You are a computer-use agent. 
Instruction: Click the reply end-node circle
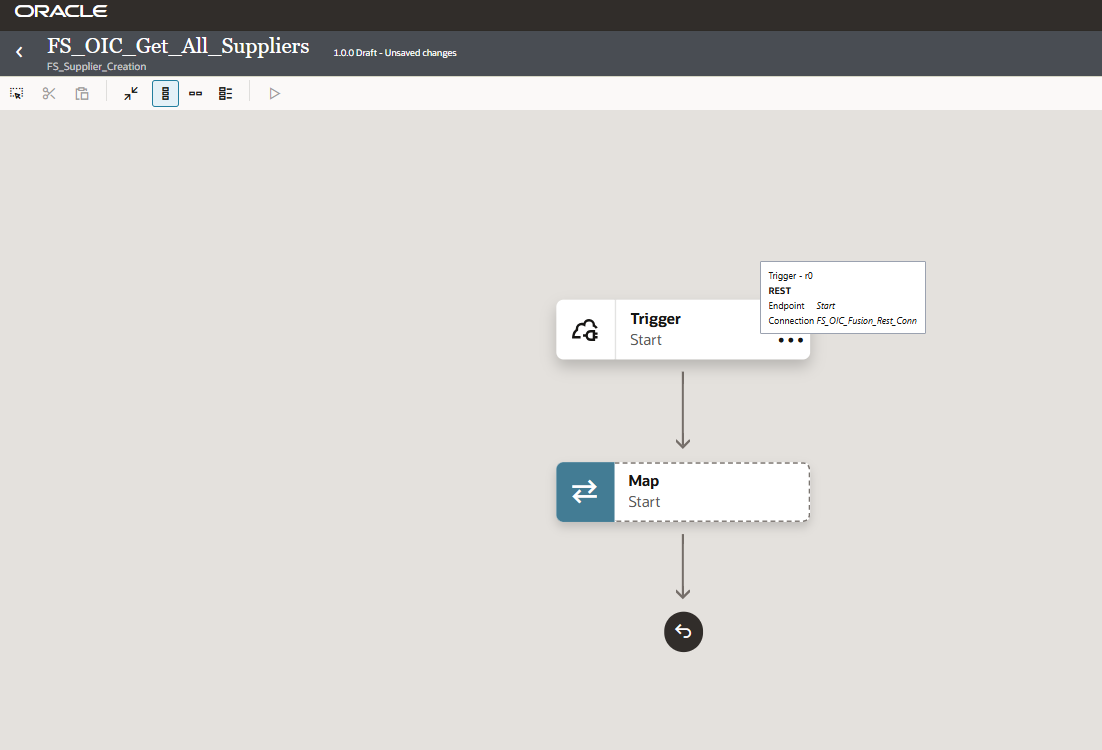point(683,632)
